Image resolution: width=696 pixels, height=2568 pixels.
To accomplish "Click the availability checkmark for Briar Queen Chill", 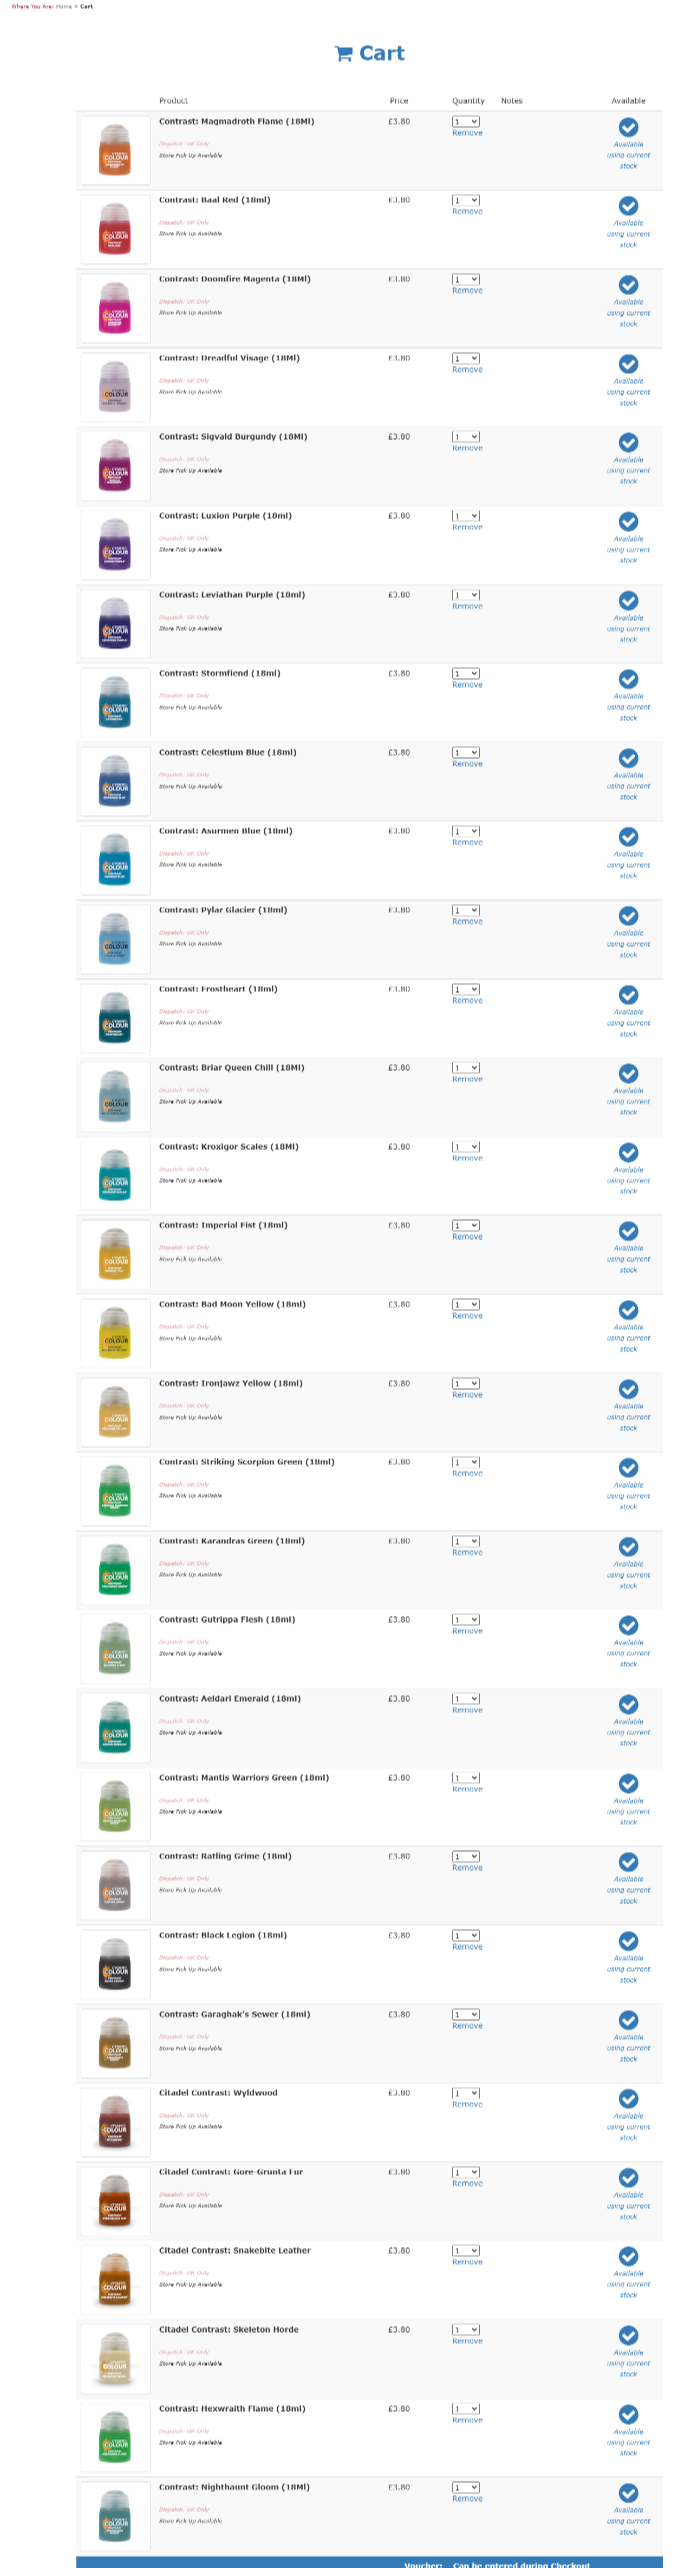I will click(x=628, y=1073).
